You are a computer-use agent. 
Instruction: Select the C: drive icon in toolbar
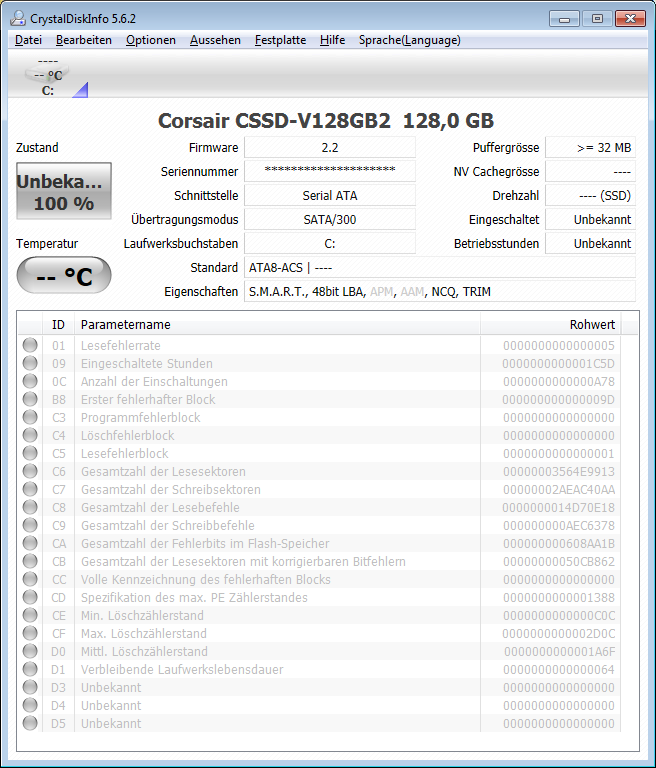point(48,76)
